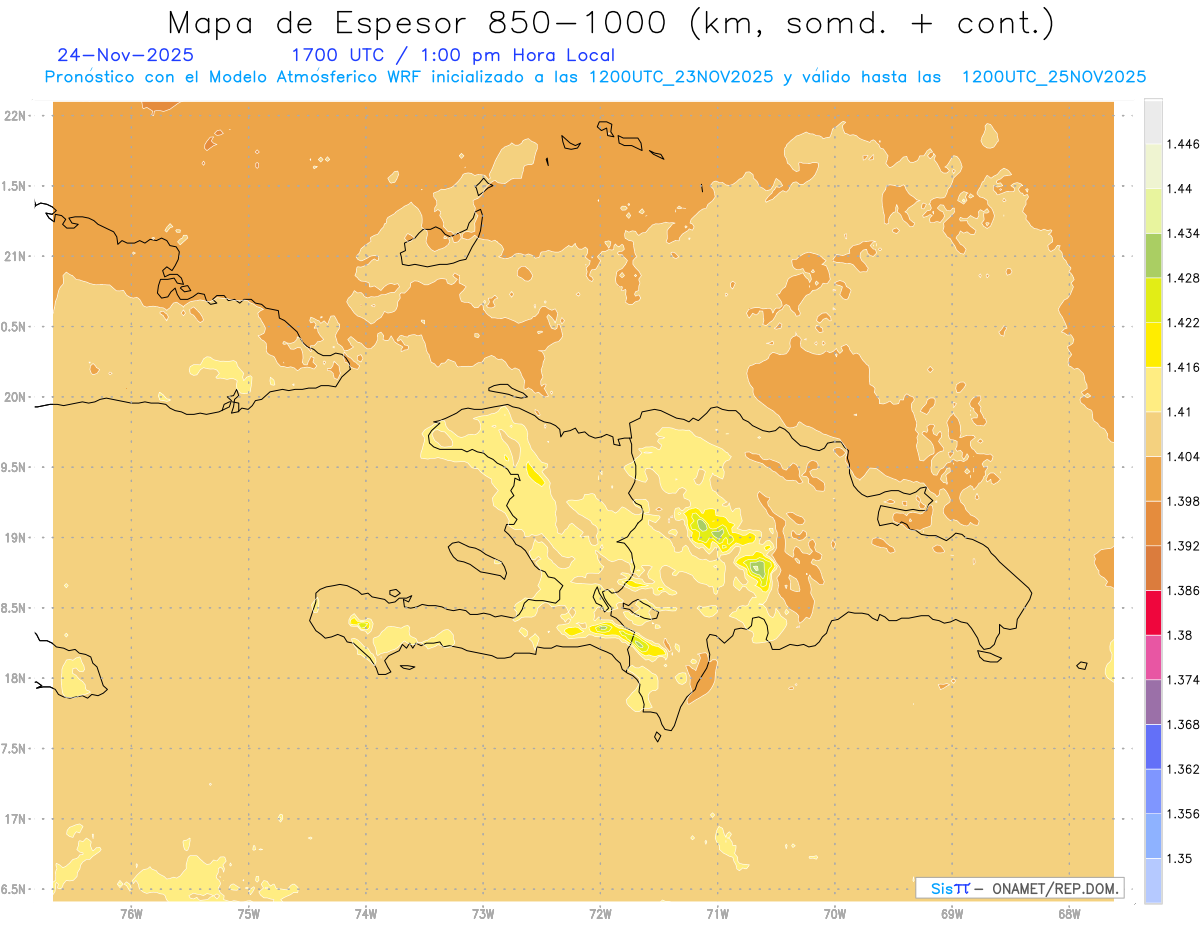The height and width of the screenshot is (927, 1200).
Task: Click the legend value 1.374
Action: coord(1185,680)
